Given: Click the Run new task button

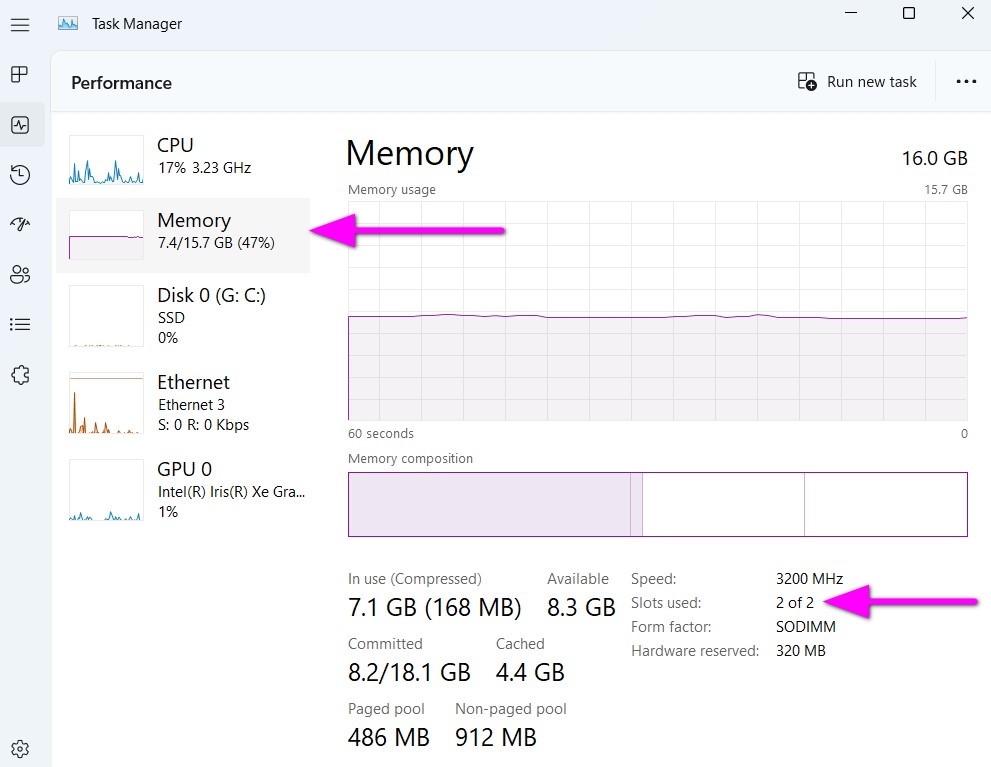Looking at the screenshot, I should pyautogui.click(x=857, y=82).
